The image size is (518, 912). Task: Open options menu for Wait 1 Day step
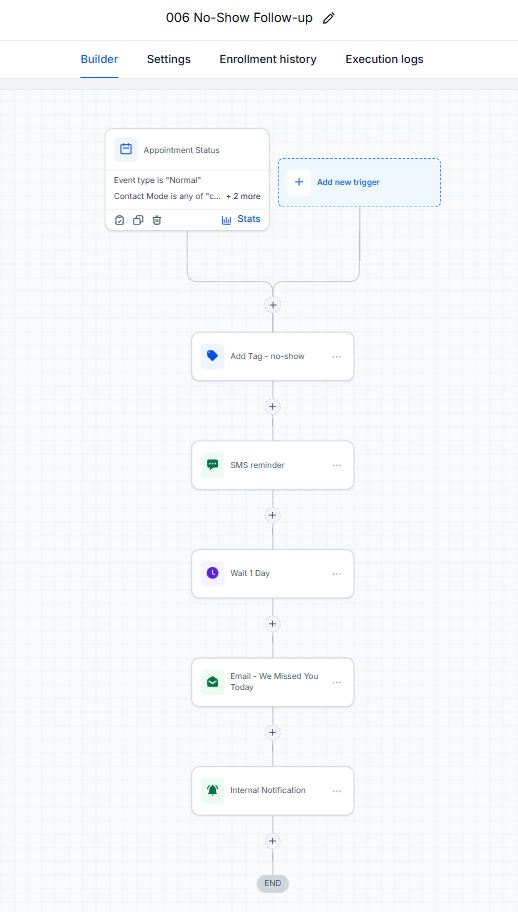pos(337,574)
